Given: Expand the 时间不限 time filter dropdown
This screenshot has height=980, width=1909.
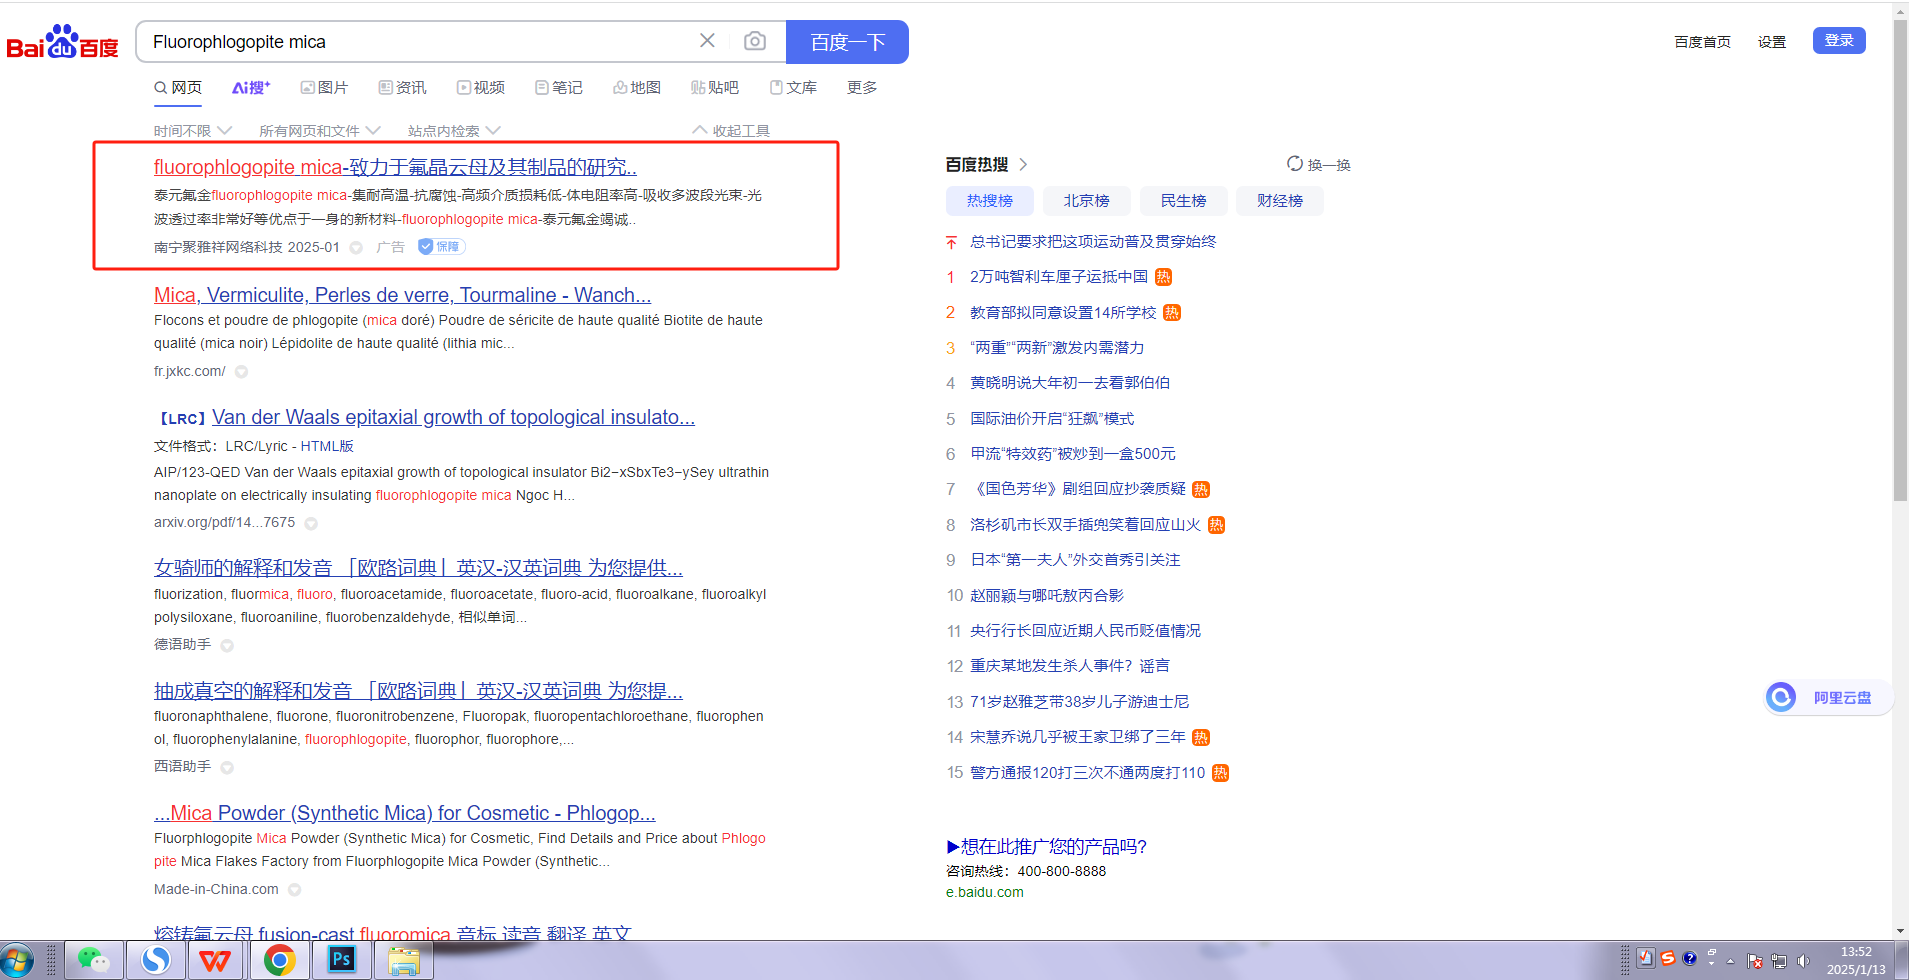Looking at the screenshot, I should [192, 131].
